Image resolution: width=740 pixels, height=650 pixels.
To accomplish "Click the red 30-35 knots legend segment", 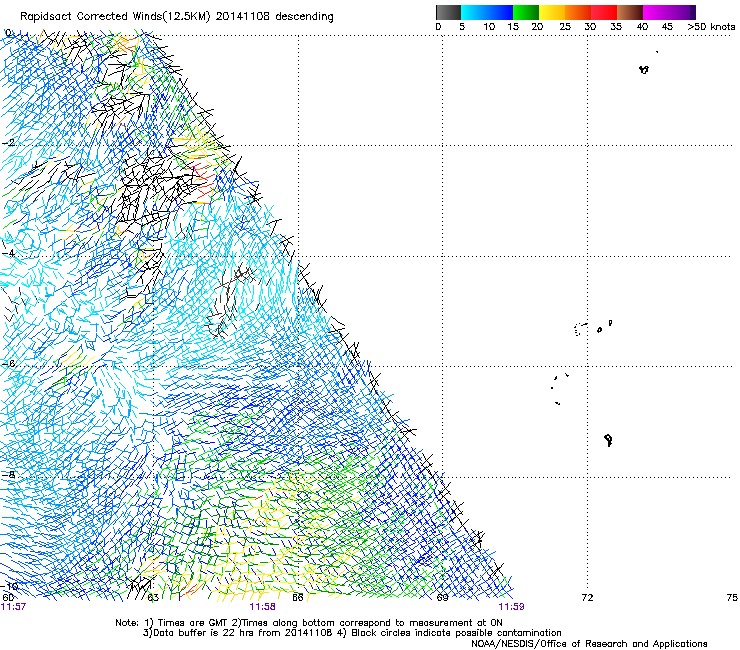I will (604, 12).
